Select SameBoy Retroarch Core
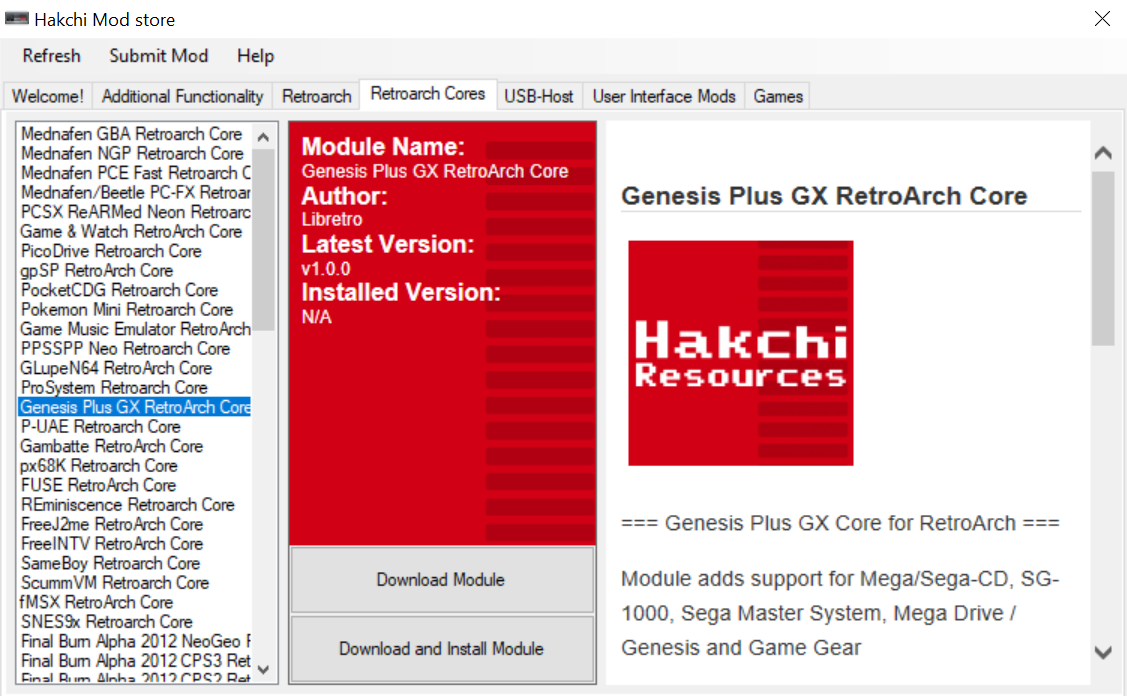Screen dimensions: 1127x696 click(x=134, y=563)
